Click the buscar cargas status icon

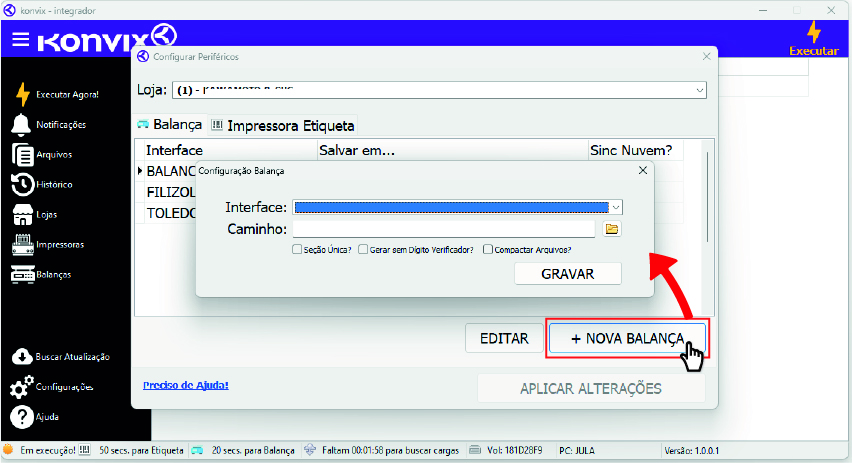pyautogui.click(x=310, y=450)
